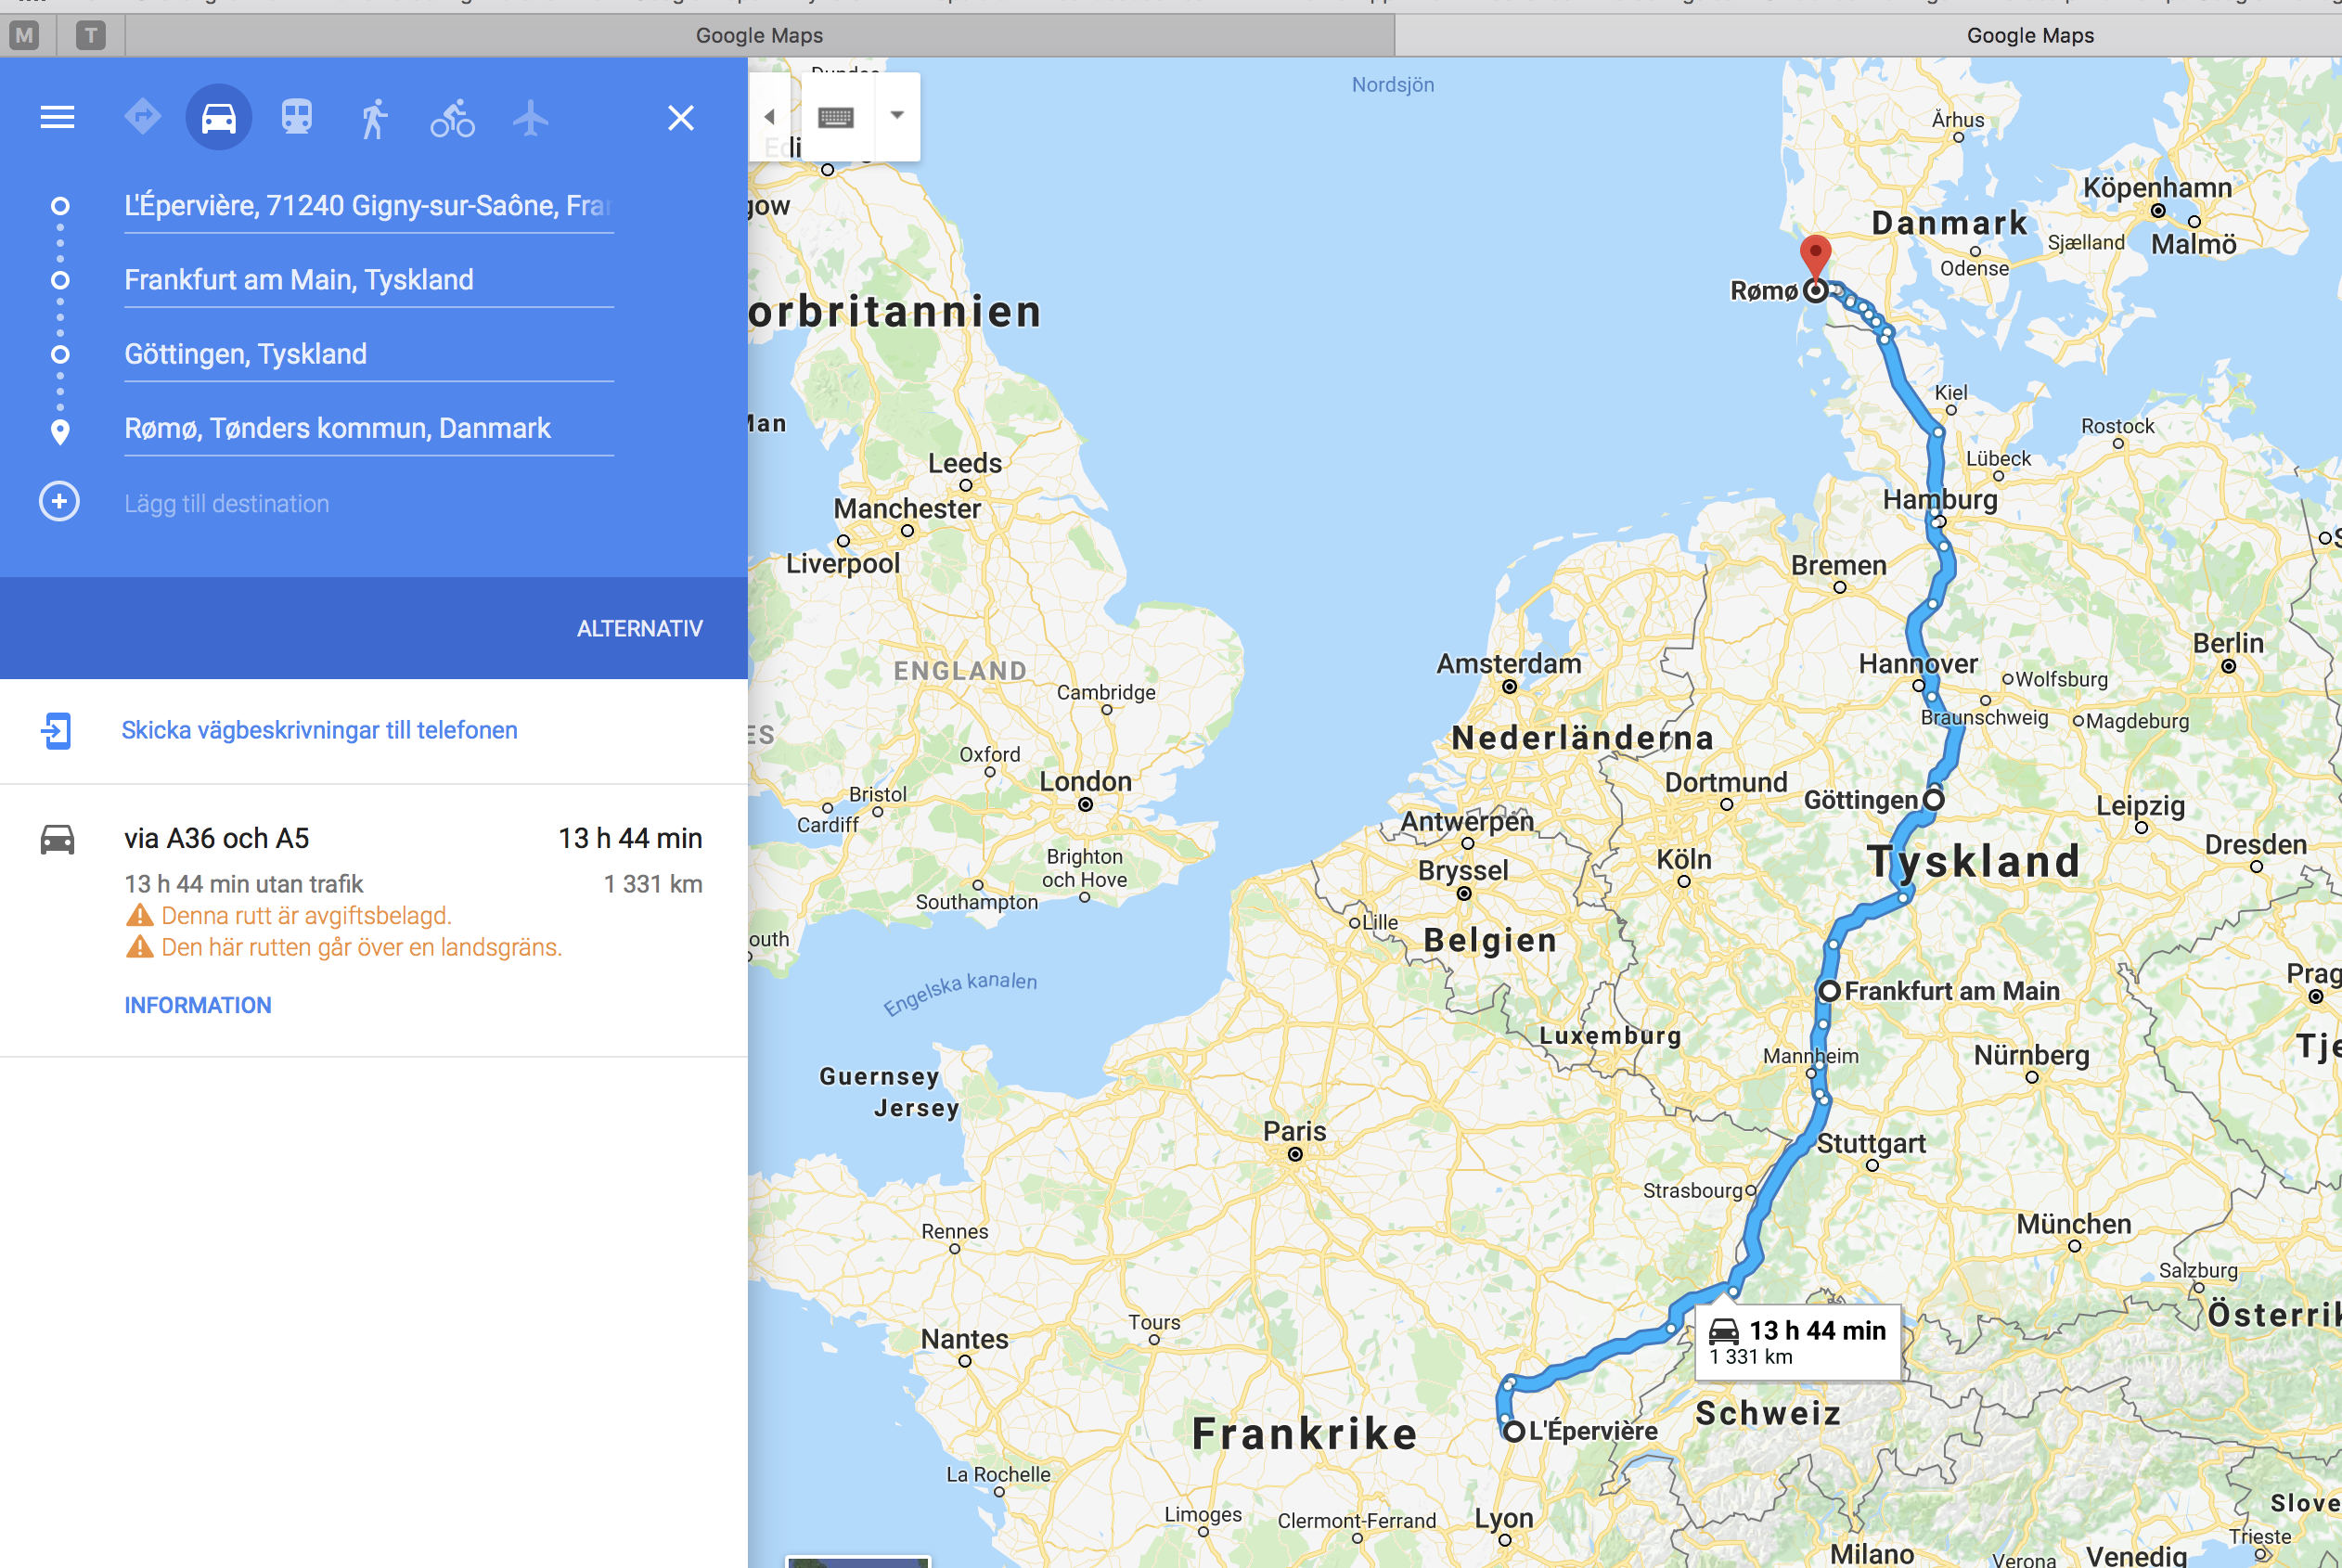Collapse the side panel arrow
The height and width of the screenshot is (1568, 2342).
(x=770, y=117)
